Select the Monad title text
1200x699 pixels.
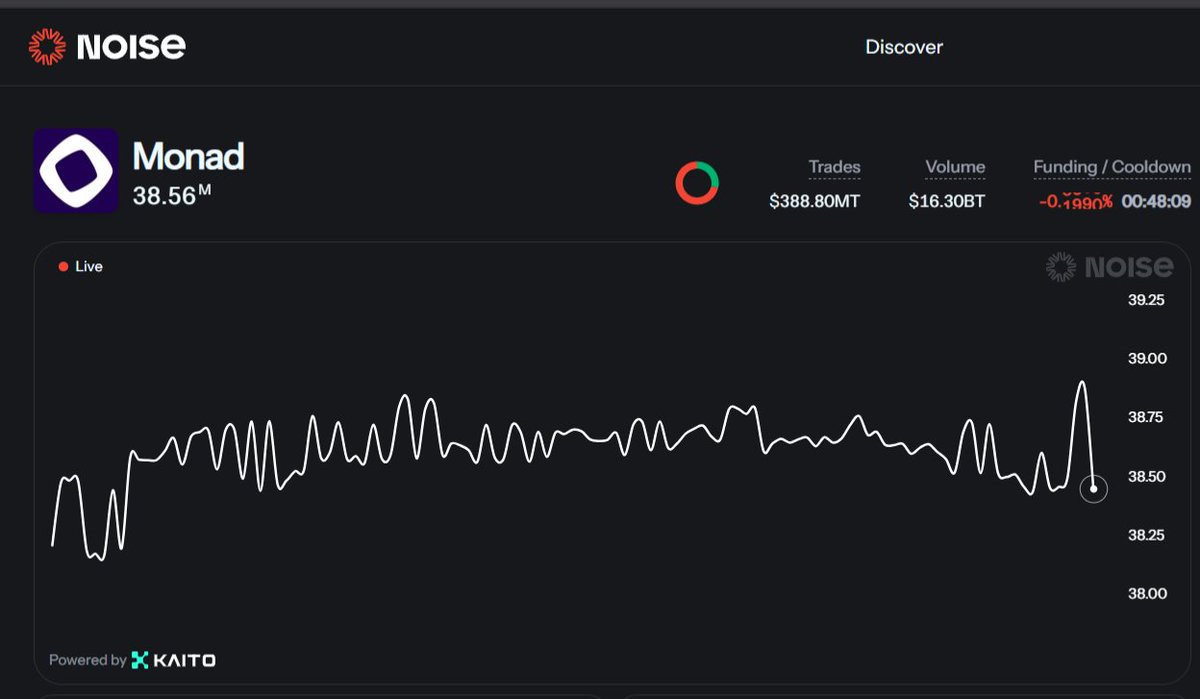coord(189,157)
